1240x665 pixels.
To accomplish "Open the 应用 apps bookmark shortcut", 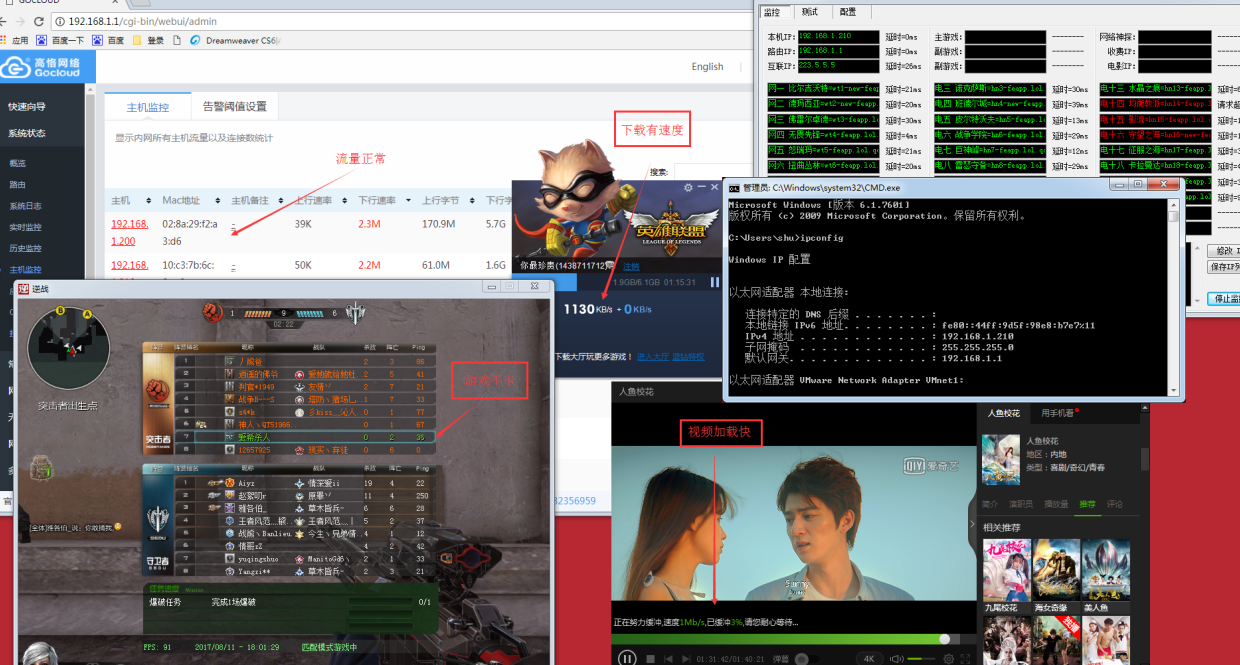I will pos(15,41).
